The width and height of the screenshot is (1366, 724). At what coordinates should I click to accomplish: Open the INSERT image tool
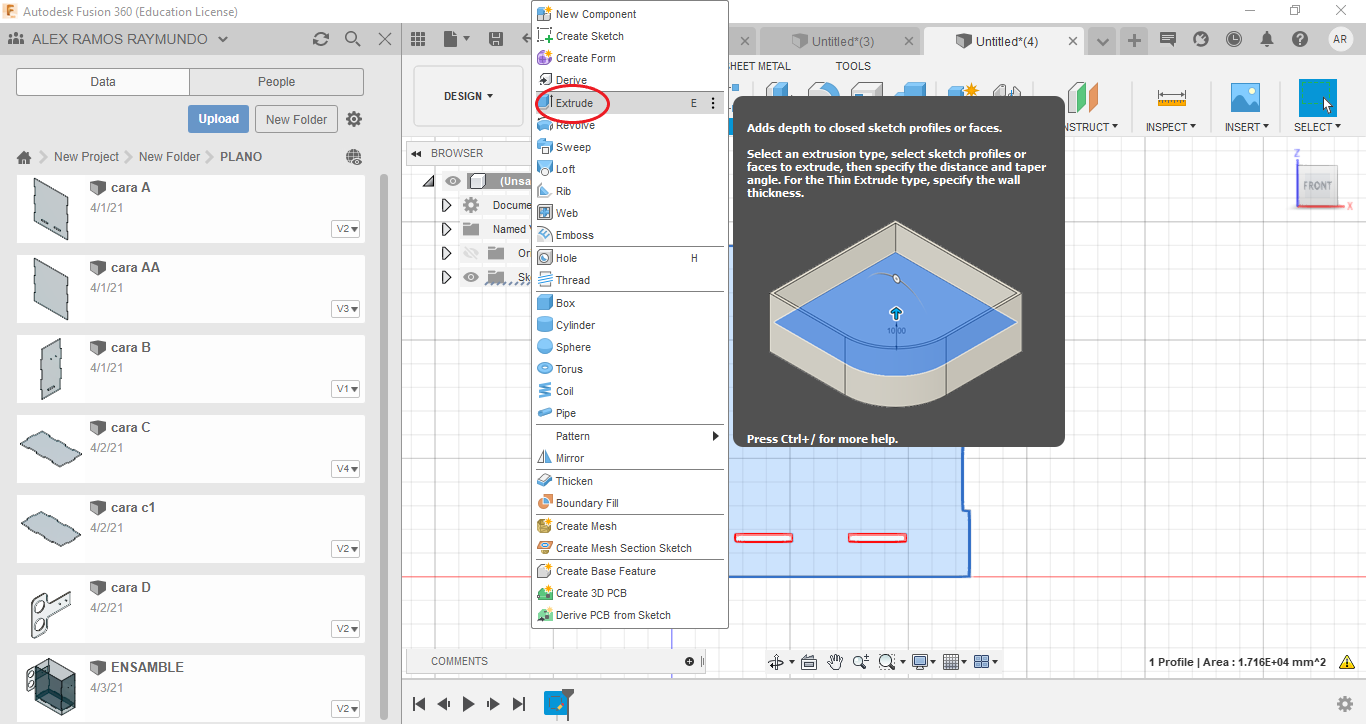pyautogui.click(x=1245, y=98)
